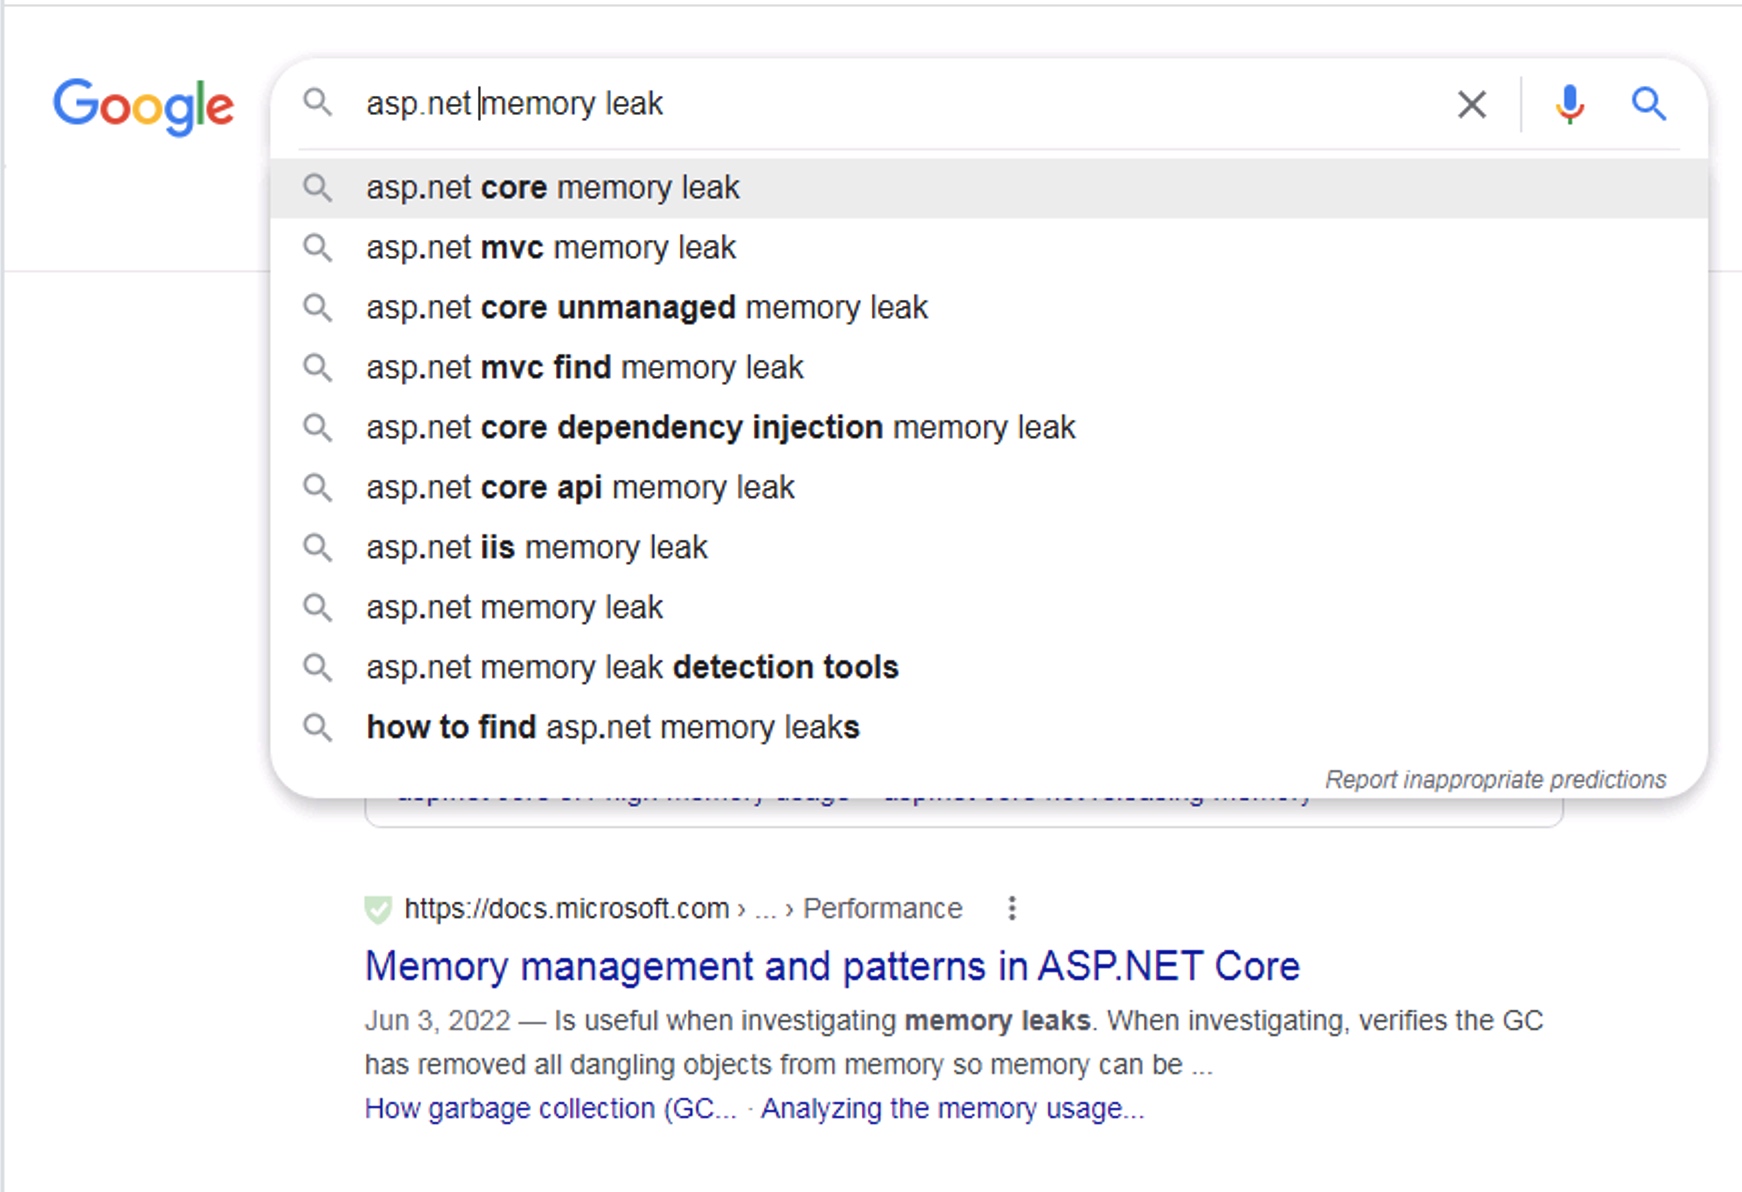Submit search with blue magnifier icon

click(1648, 103)
